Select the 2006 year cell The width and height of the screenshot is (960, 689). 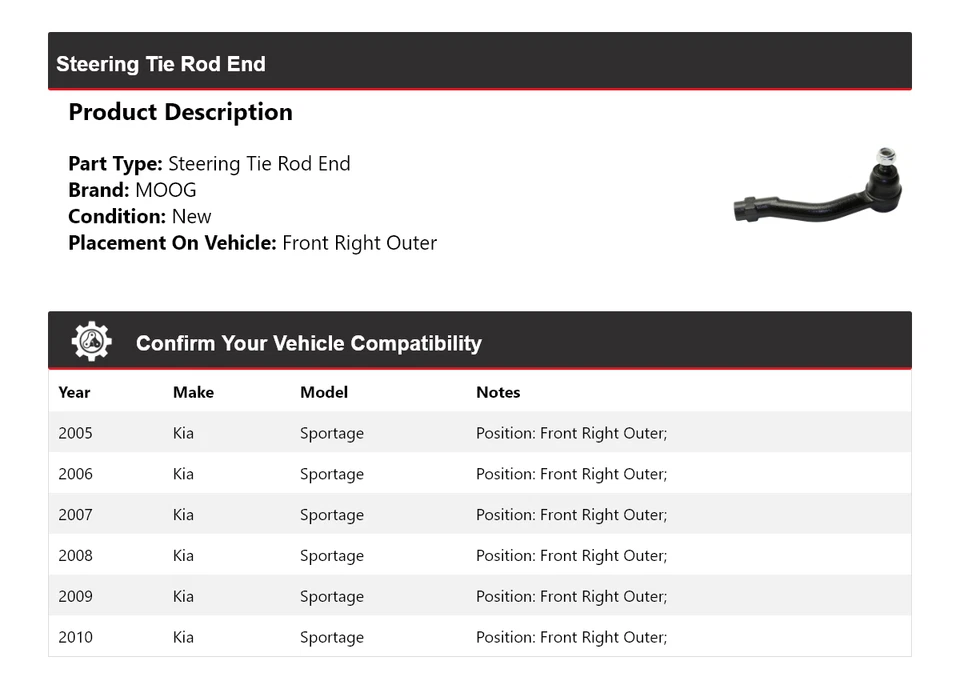point(75,474)
